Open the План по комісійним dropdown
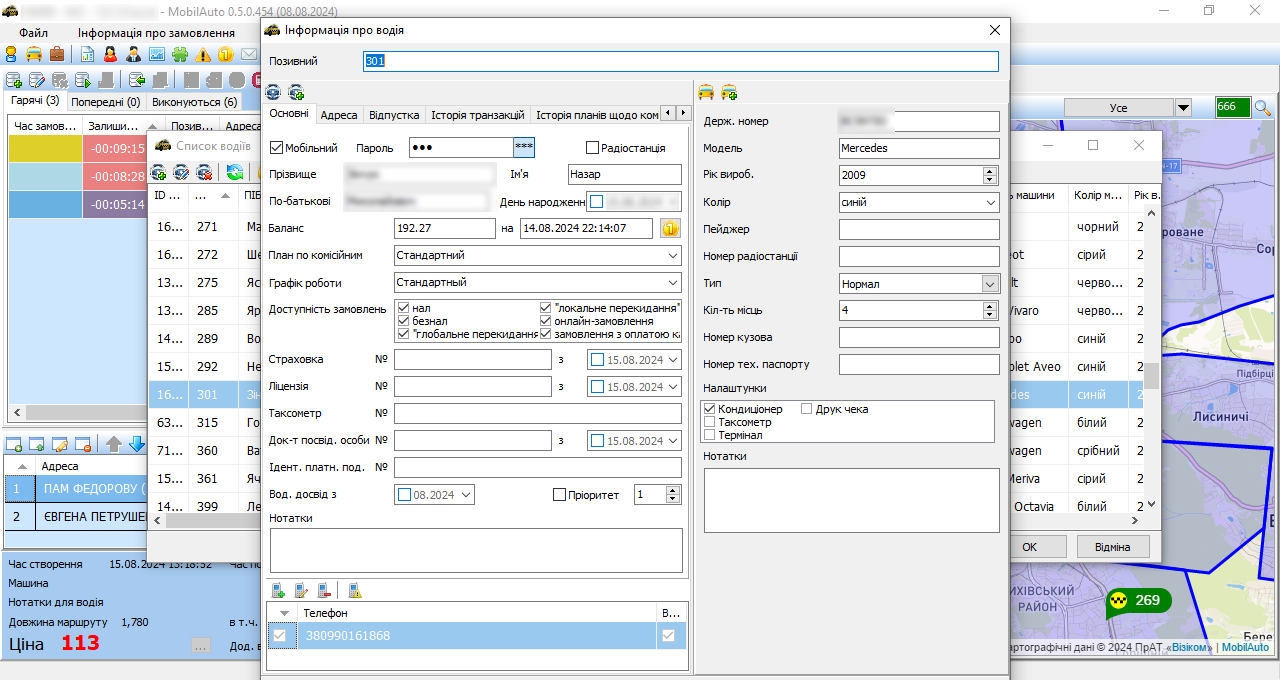This screenshot has width=1280, height=680. point(673,256)
